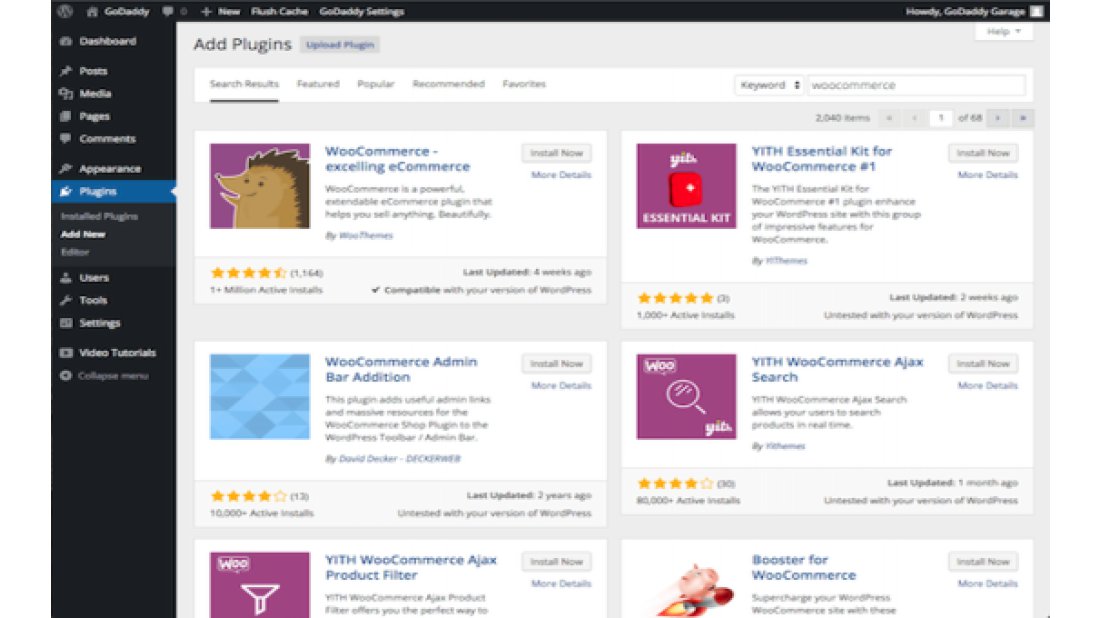Click the New (+) icon in the admin bar
This screenshot has height=618, width=1100.
click(206, 12)
